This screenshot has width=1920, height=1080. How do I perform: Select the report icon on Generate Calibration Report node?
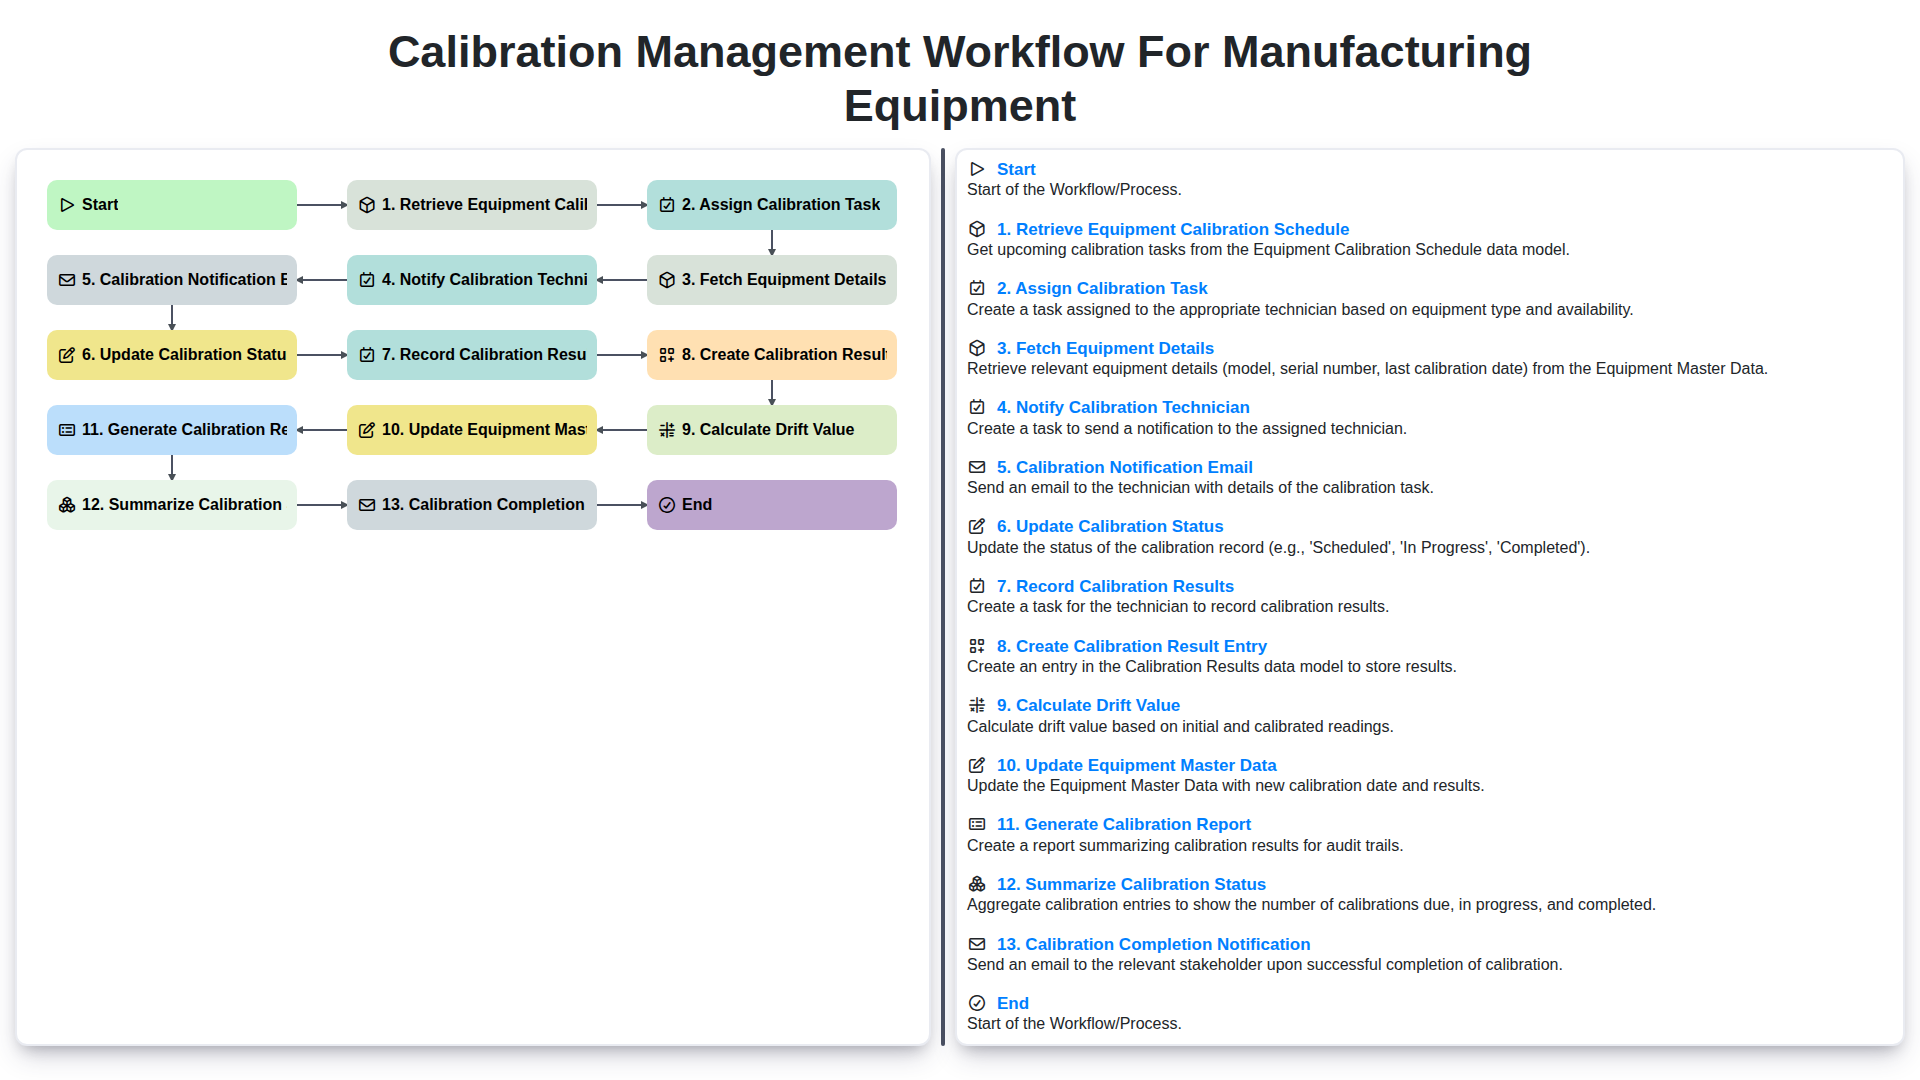point(67,429)
